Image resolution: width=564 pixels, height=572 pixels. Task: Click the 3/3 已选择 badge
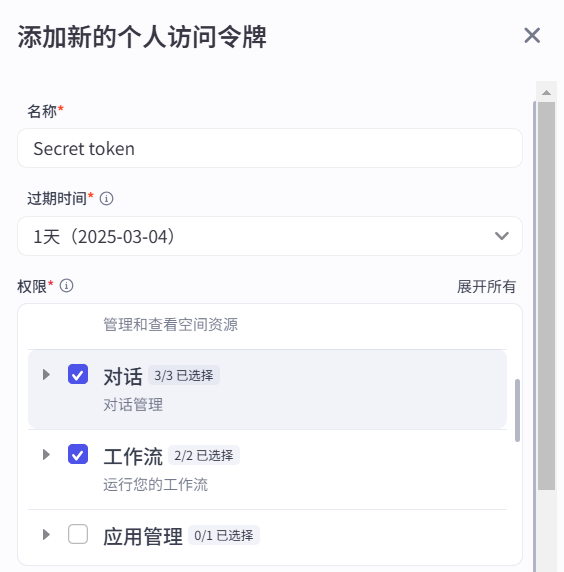[184, 375]
